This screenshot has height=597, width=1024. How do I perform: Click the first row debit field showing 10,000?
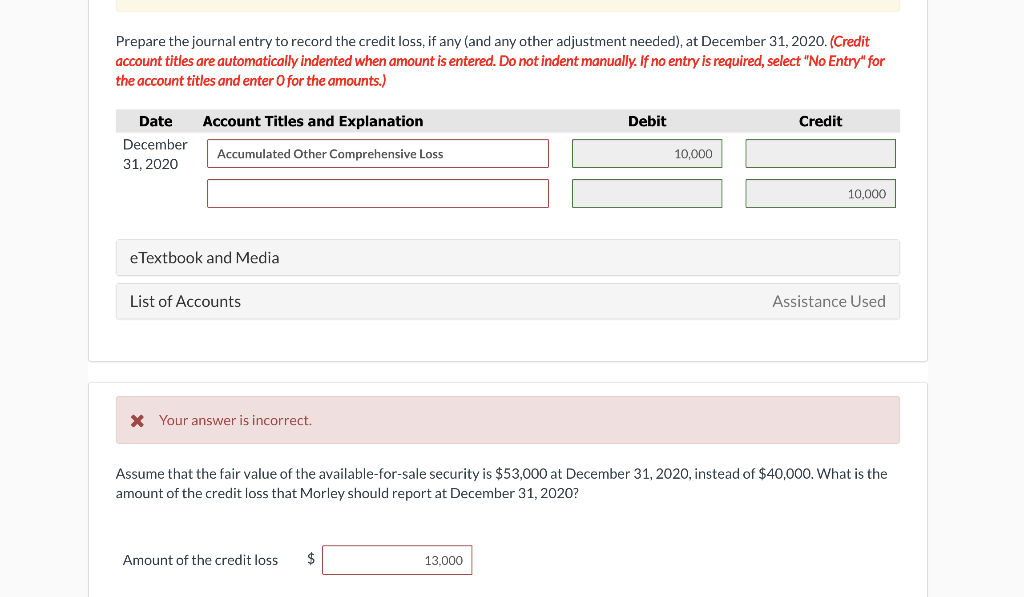coord(647,153)
